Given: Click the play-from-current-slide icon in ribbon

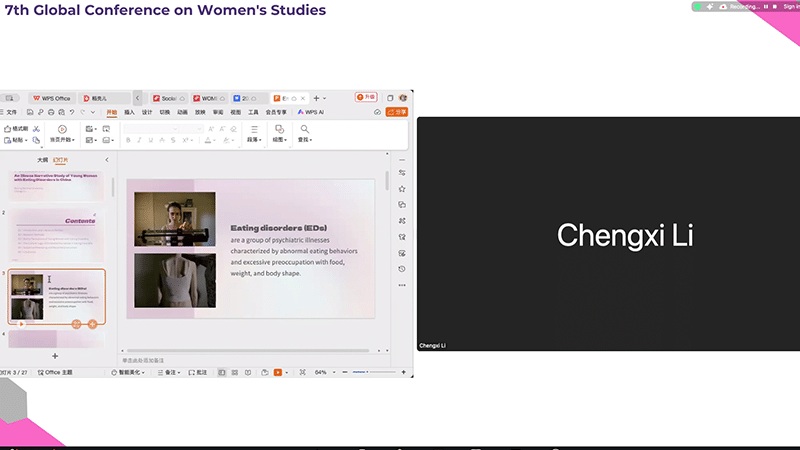Looking at the screenshot, I should point(62,129).
